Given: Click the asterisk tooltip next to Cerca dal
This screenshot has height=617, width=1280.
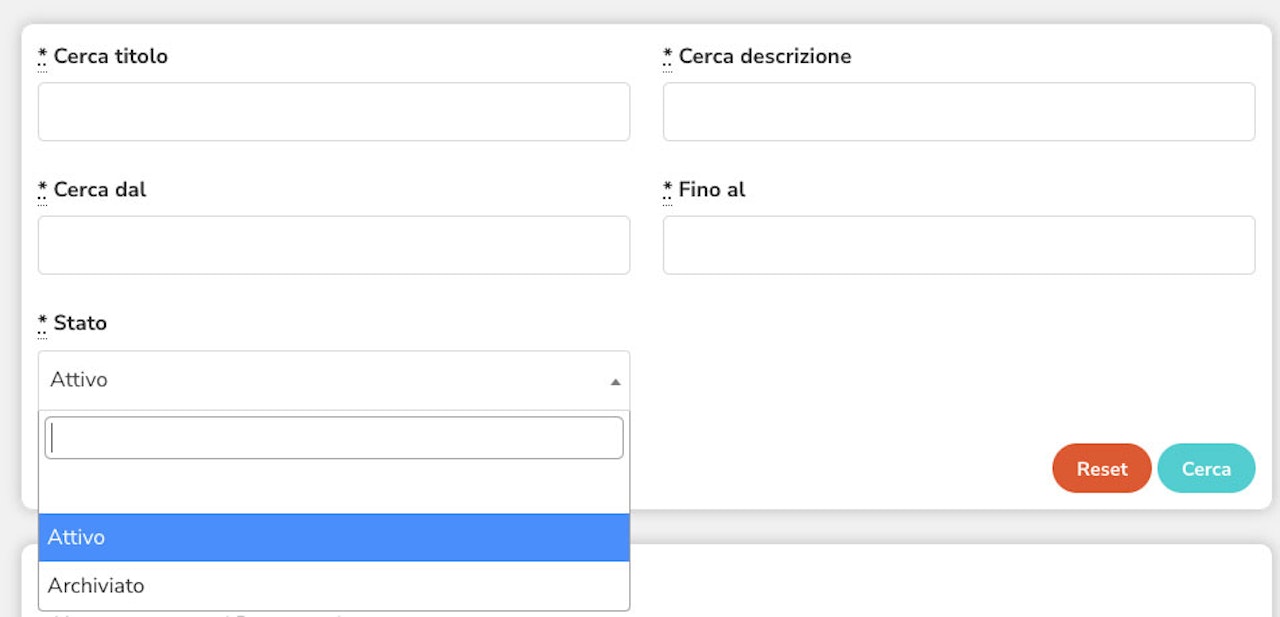Looking at the screenshot, I should point(41,188).
